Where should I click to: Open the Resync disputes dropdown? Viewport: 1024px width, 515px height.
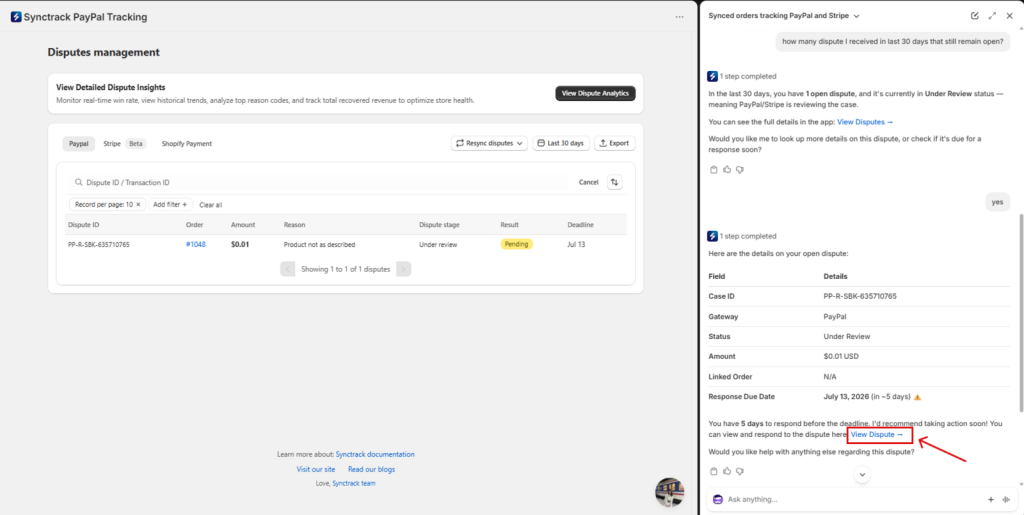[489, 143]
